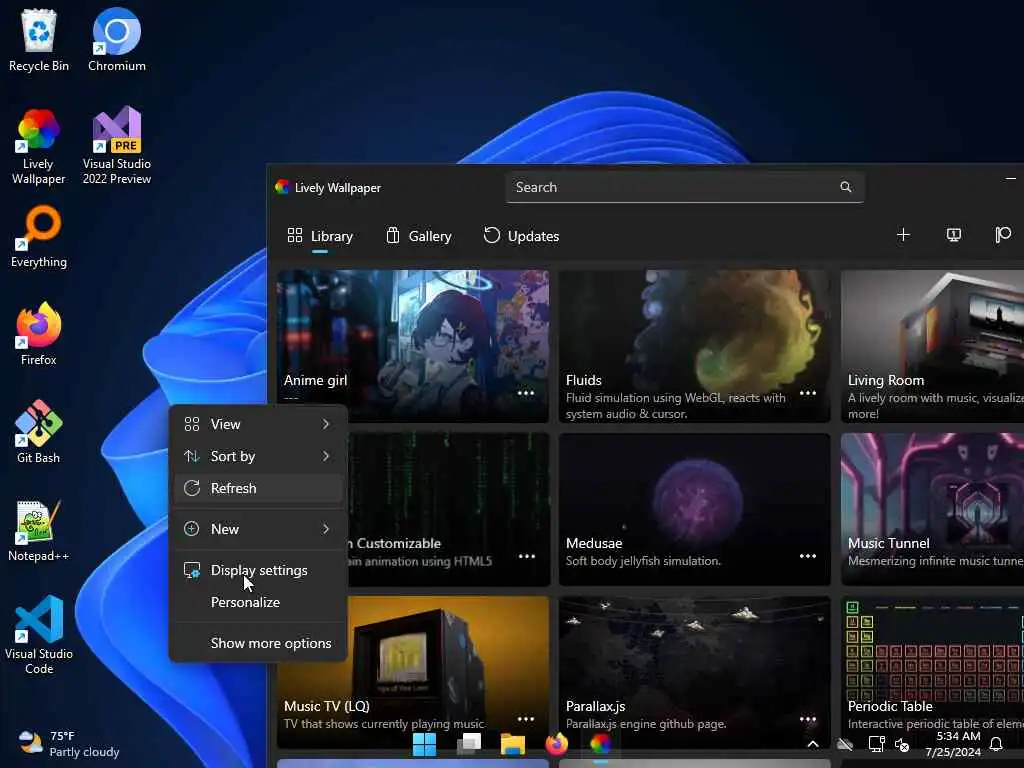1024x768 pixels.
Task: Select the Music Tunnel wallpaper thumbnail
Action: [932, 509]
